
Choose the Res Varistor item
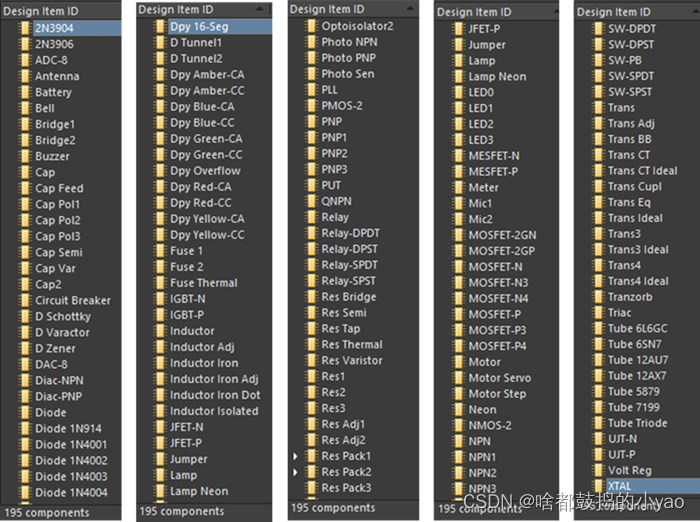tap(352, 360)
